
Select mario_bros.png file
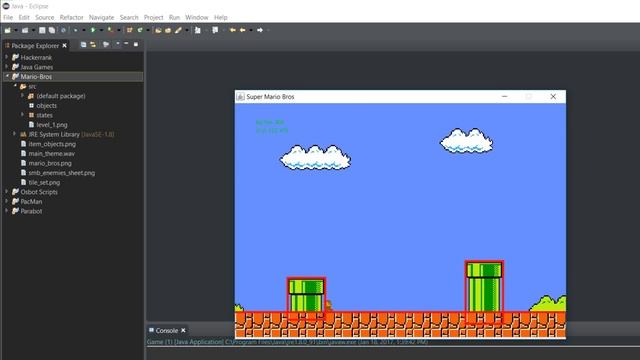(x=50, y=163)
